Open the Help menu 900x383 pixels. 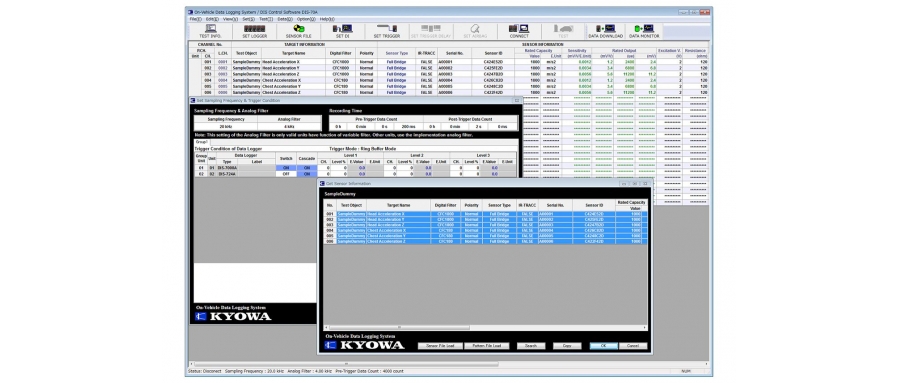pos(327,19)
